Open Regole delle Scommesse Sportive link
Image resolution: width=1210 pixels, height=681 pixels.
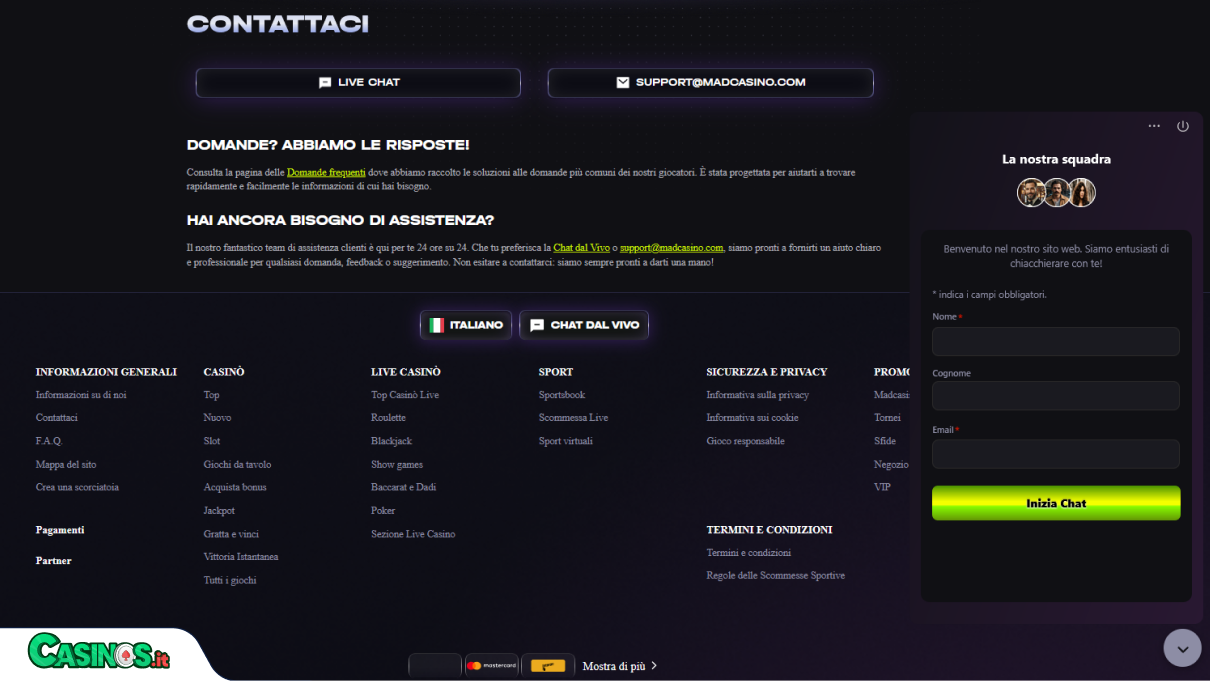[x=776, y=576]
